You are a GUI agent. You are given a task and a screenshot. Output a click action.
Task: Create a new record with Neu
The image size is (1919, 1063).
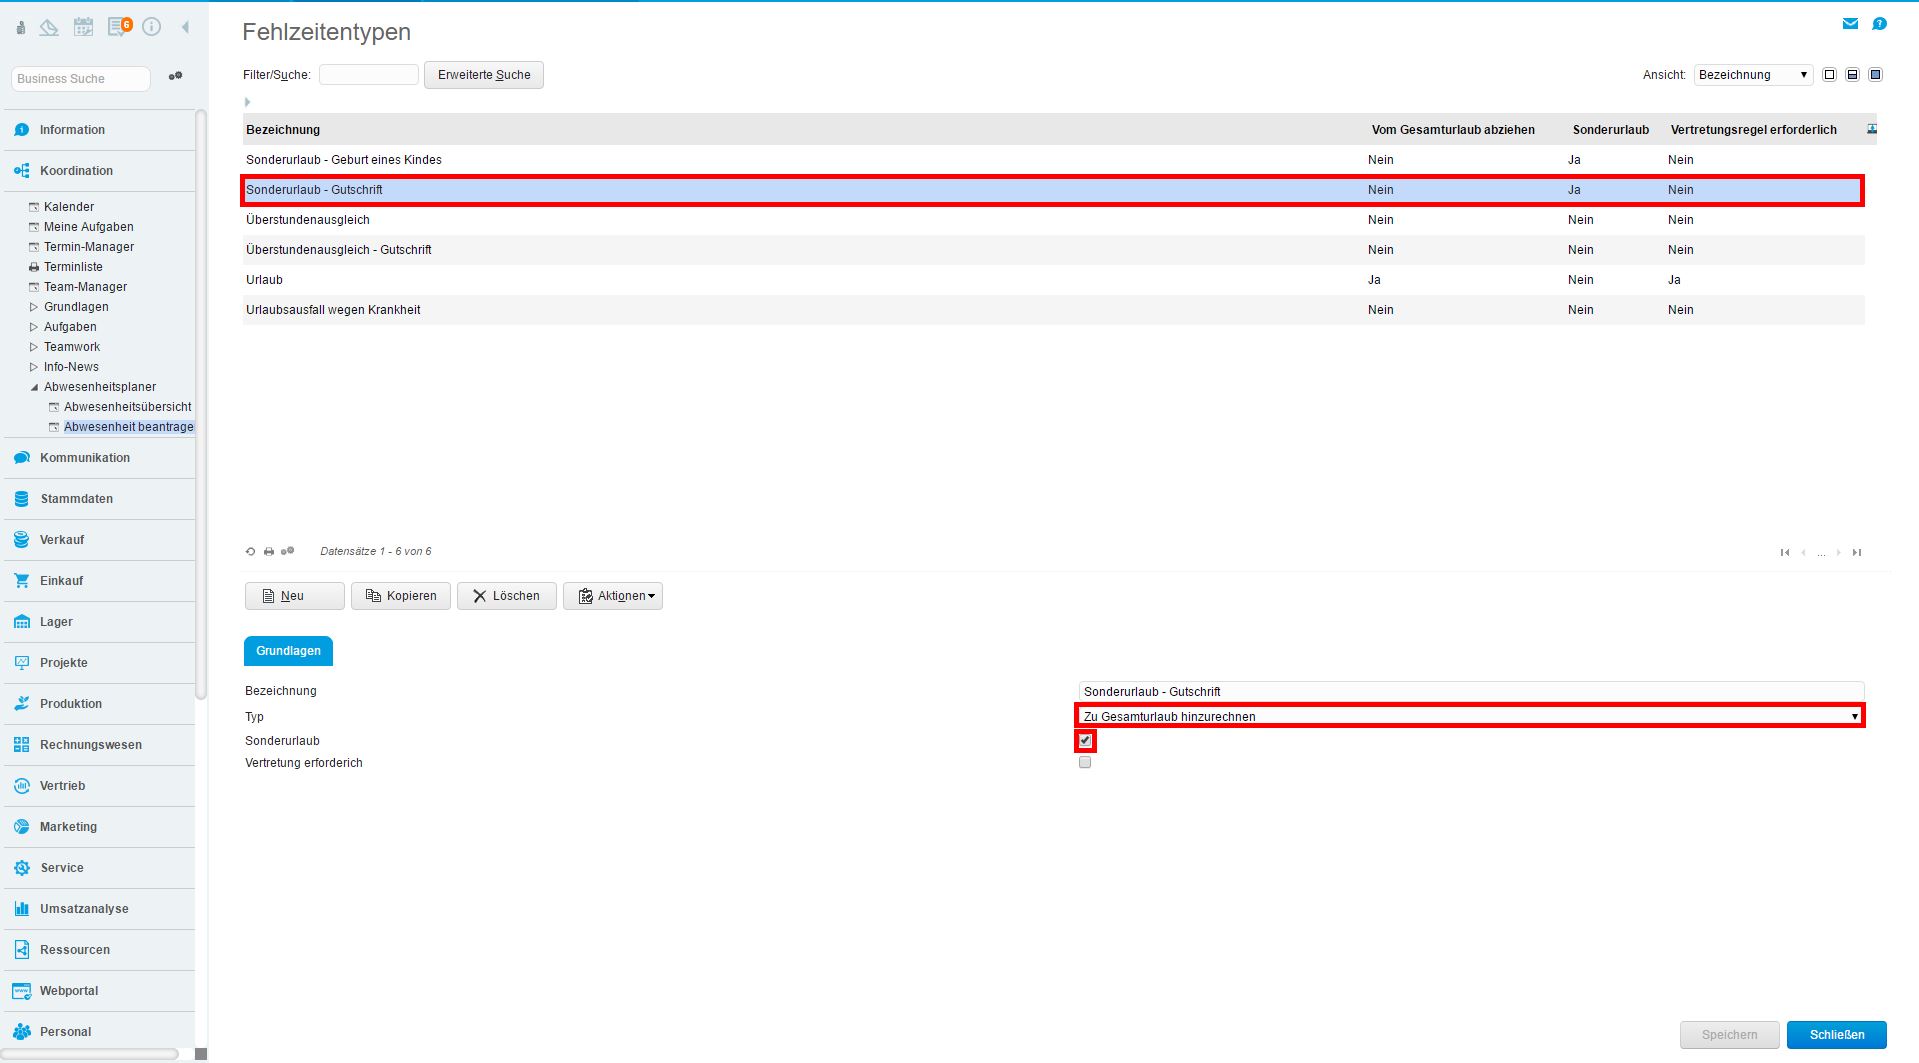pyautogui.click(x=295, y=596)
